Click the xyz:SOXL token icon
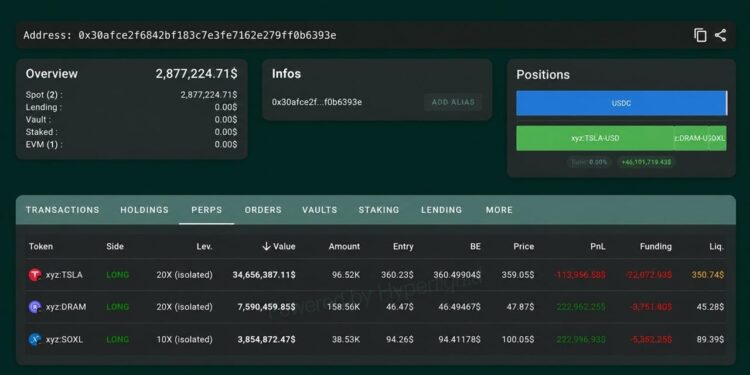This screenshot has height=375, width=750. [35, 340]
